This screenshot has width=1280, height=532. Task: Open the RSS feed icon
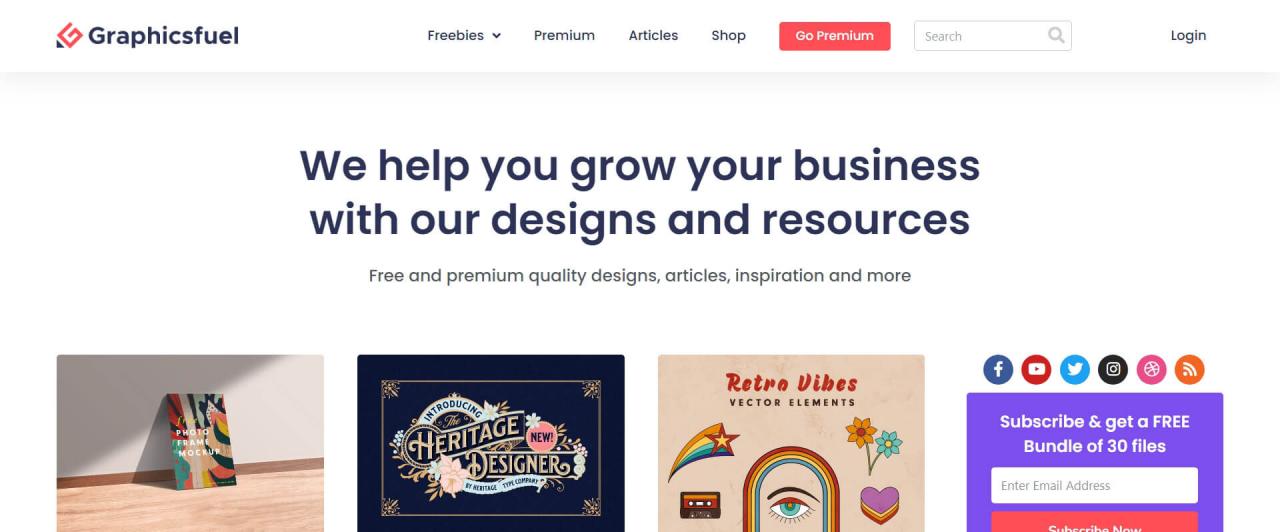tap(1189, 369)
